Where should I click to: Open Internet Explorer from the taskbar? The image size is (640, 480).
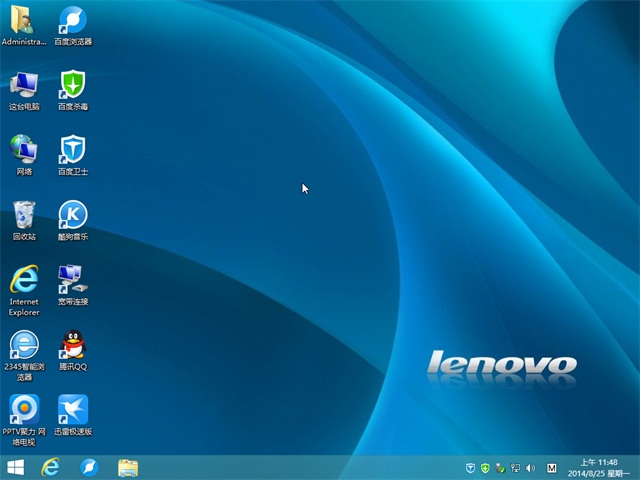tap(50, 467)
